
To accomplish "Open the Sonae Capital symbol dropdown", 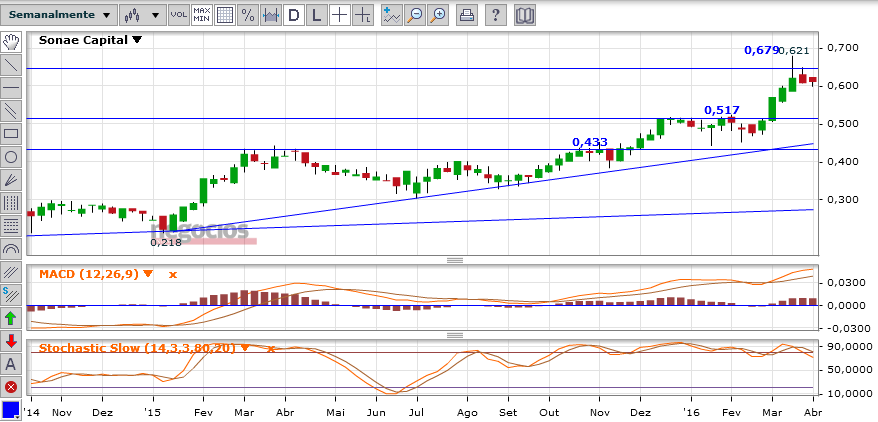I will coord(137,40).
